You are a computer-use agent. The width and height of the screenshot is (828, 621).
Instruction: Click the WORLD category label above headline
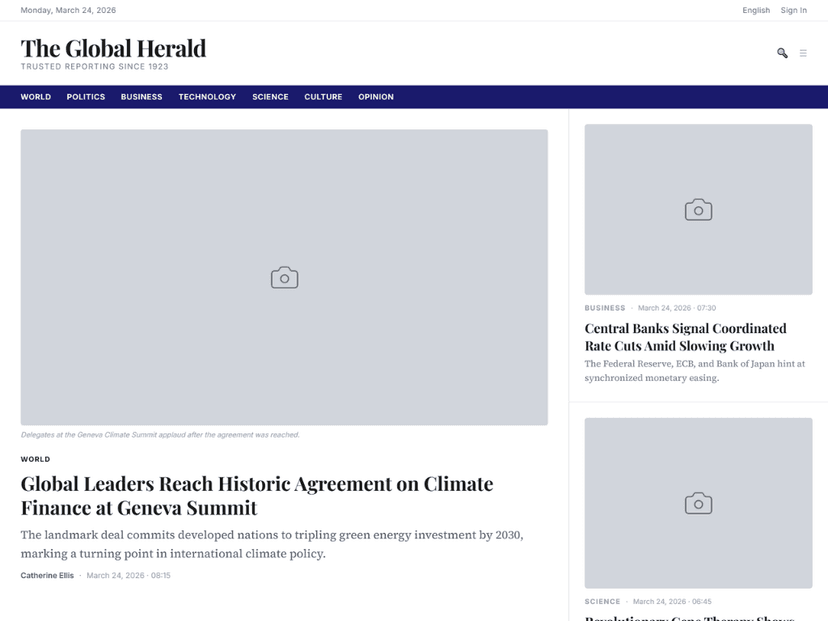point(35,459)
